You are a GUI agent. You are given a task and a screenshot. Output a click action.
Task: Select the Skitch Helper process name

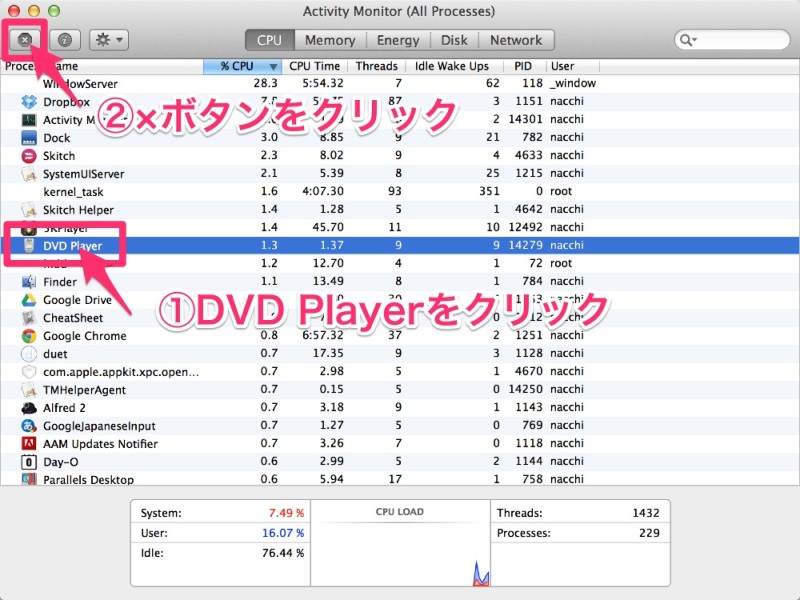click(x=78, y=210)
